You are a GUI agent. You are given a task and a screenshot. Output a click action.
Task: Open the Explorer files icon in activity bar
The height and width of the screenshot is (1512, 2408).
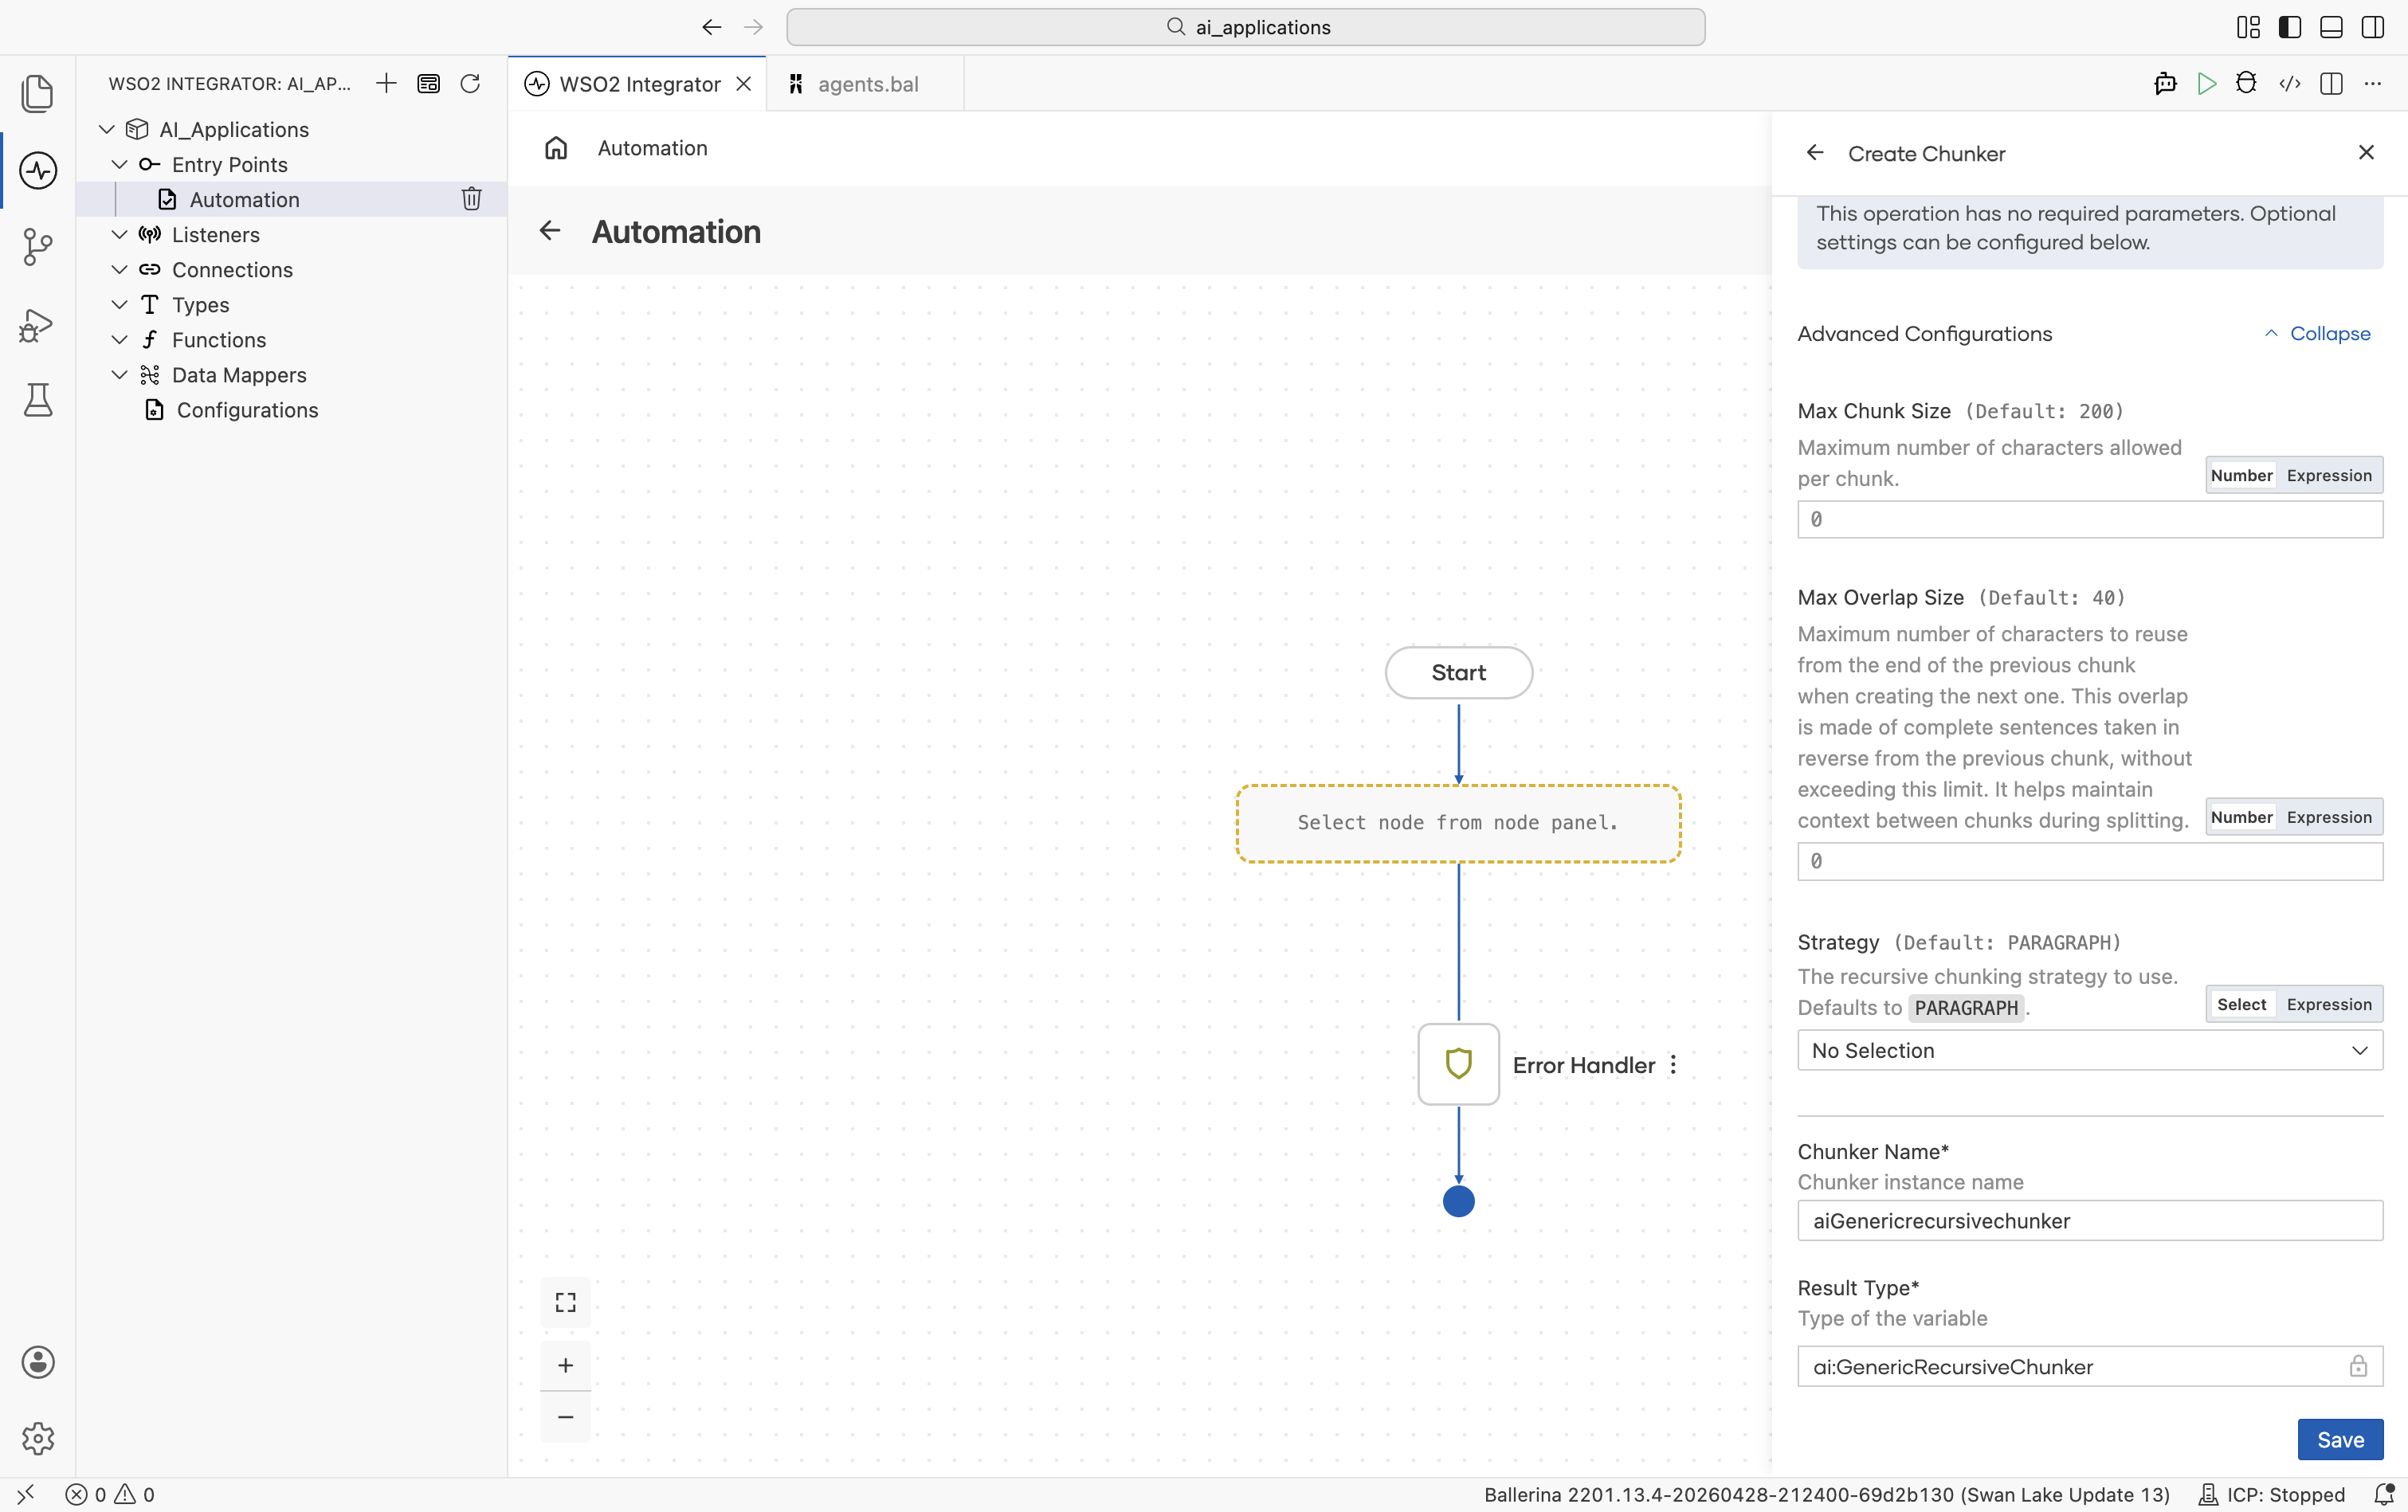37,93
